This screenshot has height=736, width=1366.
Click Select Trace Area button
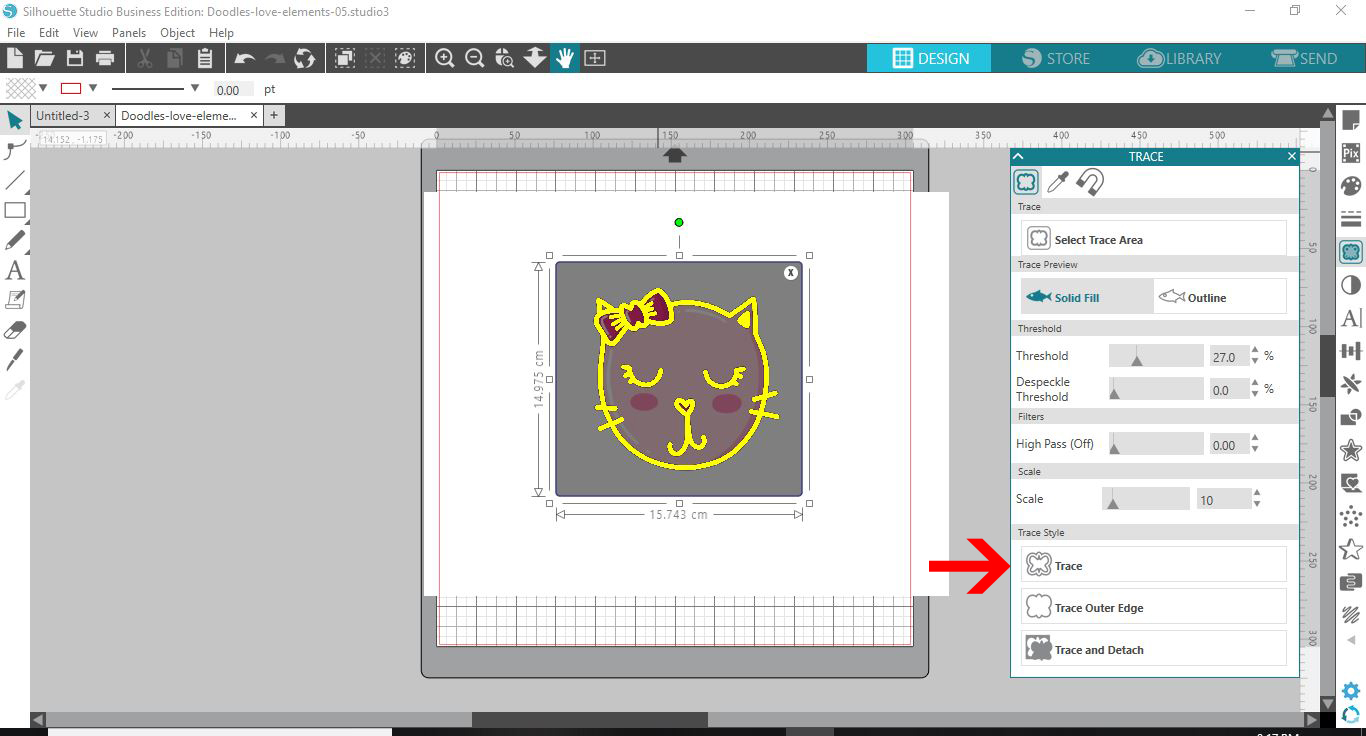coord(1154,239)
